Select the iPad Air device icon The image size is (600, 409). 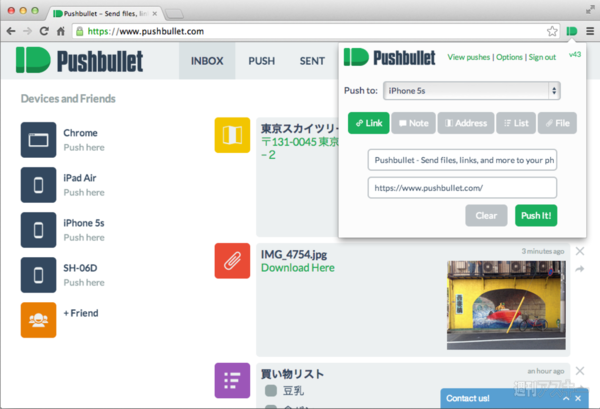click(x=38, y=185)
